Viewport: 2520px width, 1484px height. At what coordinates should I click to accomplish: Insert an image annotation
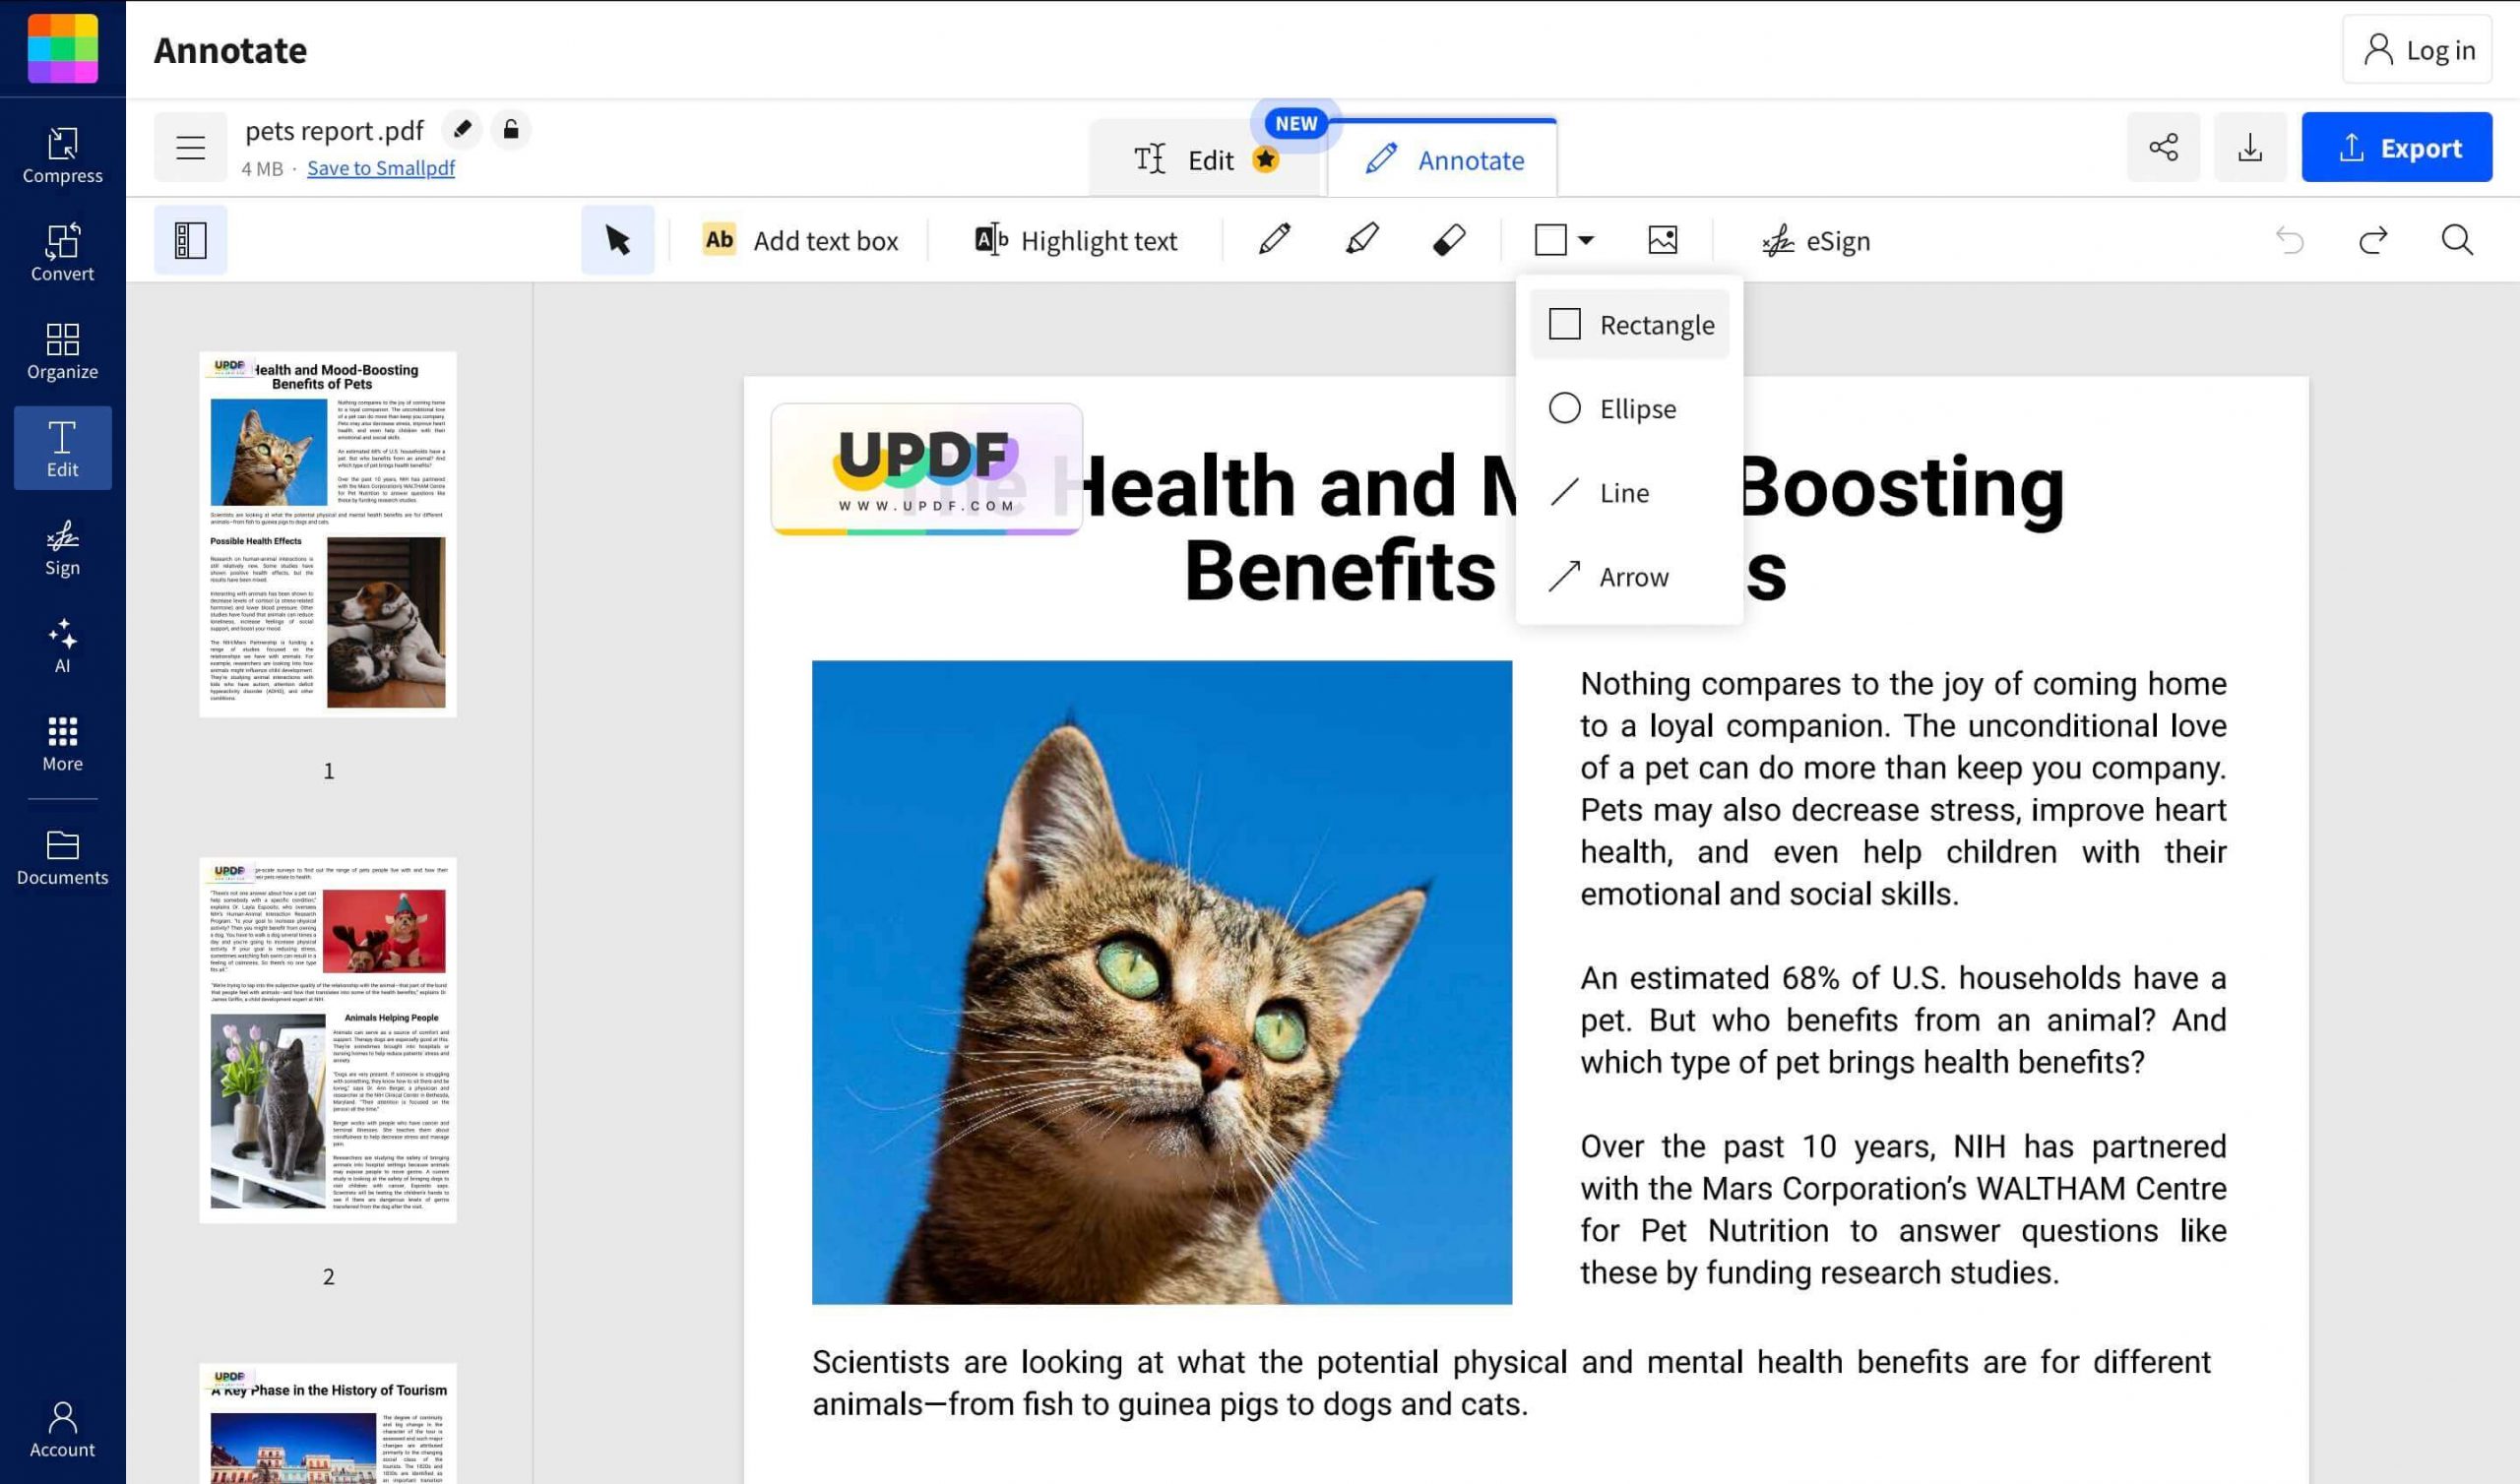point(1663,240)
